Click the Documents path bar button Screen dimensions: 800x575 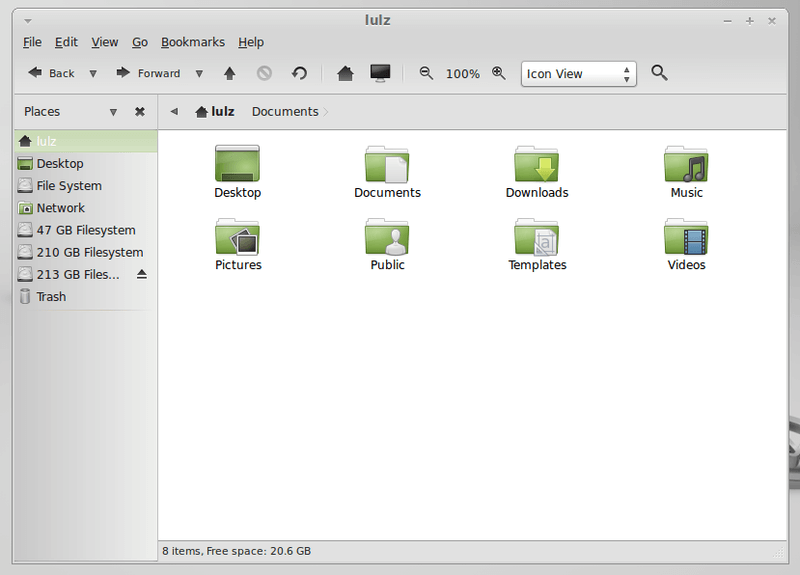coord(285,112)
